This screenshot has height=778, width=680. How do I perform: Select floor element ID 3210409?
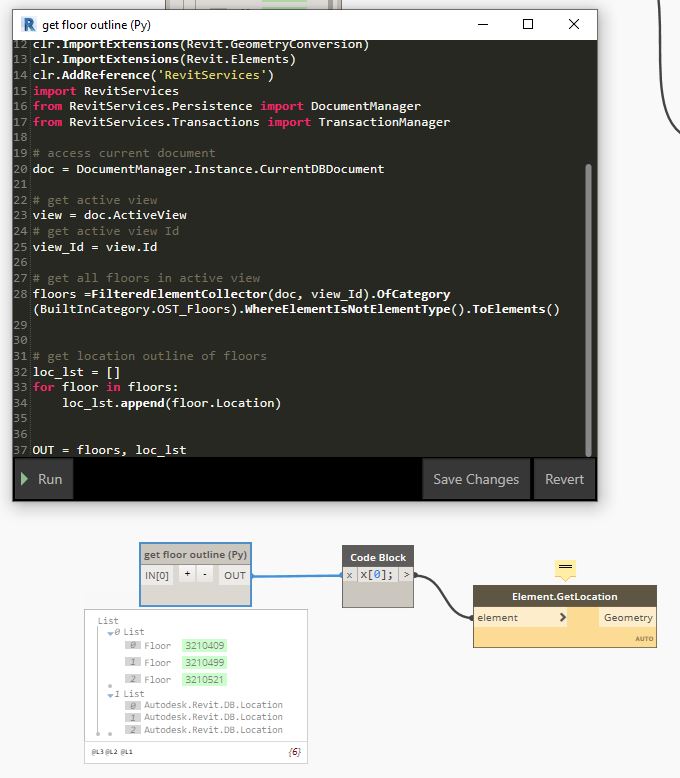(204, 646)
